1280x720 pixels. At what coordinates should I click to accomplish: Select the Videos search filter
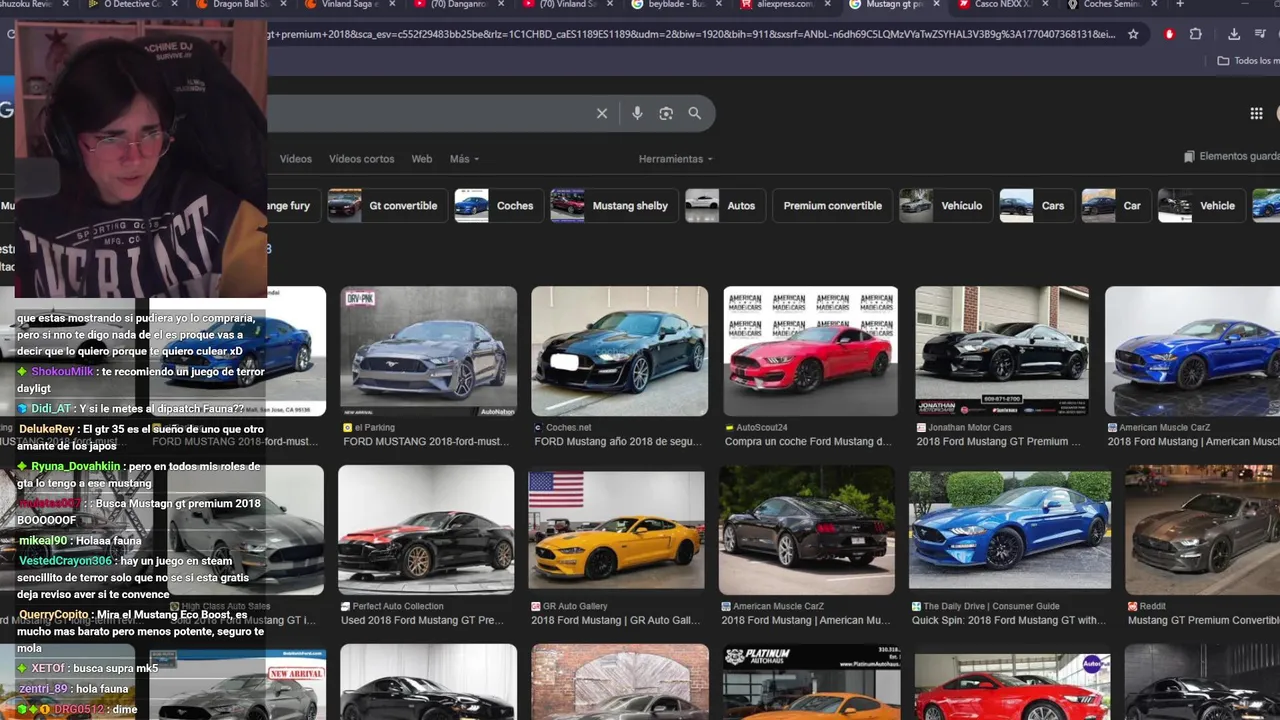coord(296,159)
